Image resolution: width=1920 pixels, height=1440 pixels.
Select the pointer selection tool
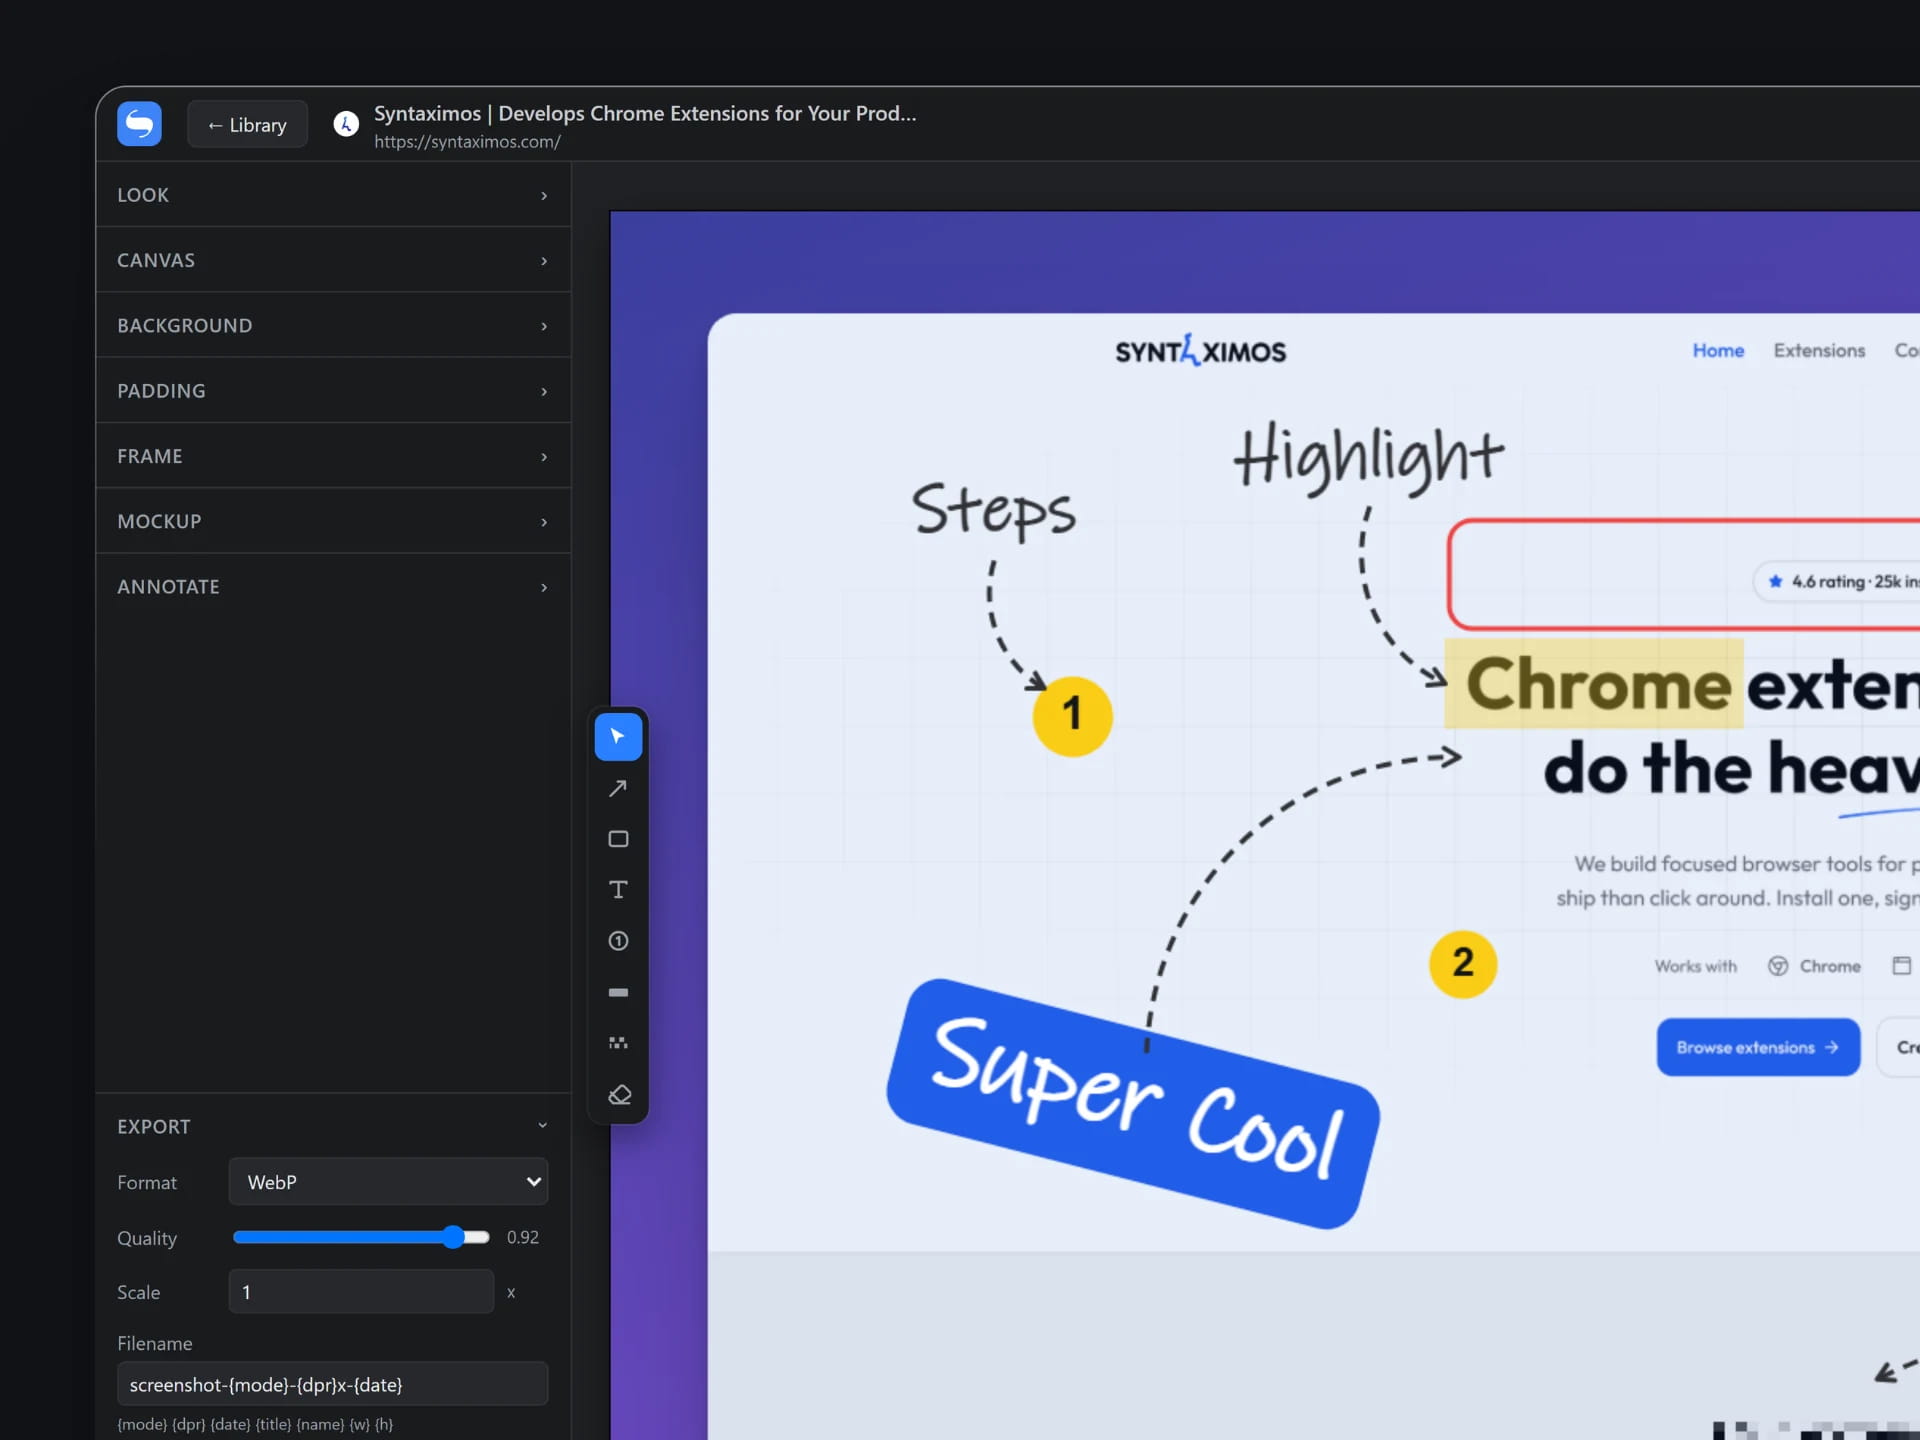point(618,737)
